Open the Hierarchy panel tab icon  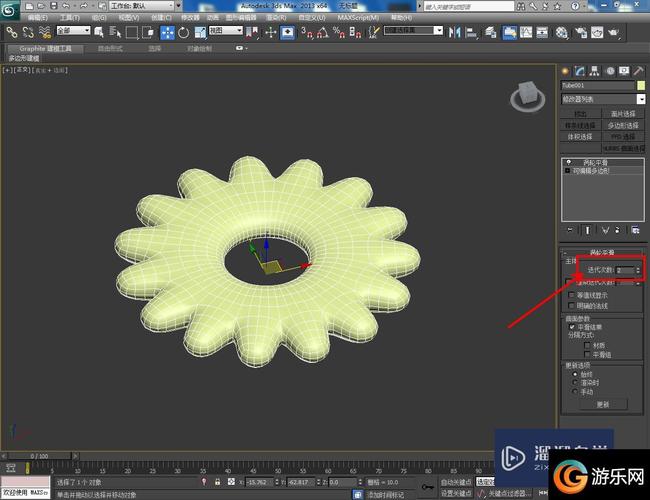(596, 71)
